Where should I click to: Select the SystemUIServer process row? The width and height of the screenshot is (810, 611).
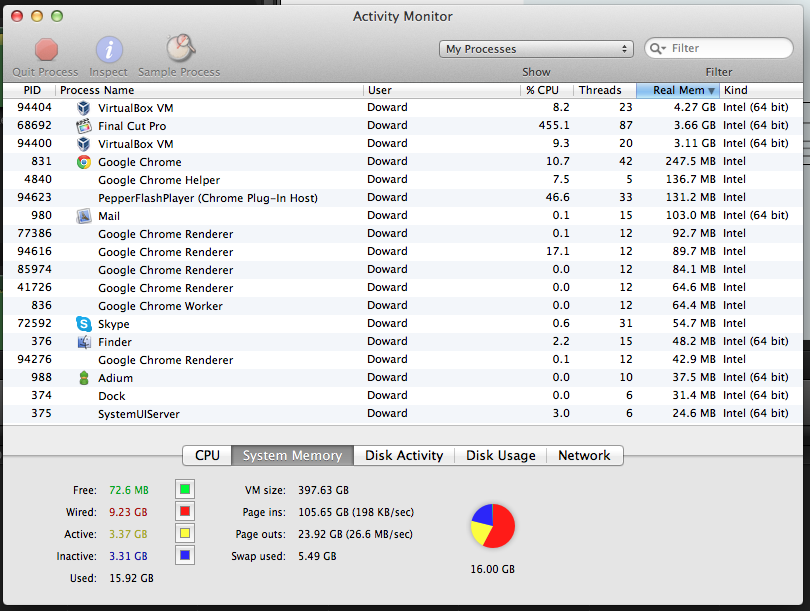click(403, 414)
